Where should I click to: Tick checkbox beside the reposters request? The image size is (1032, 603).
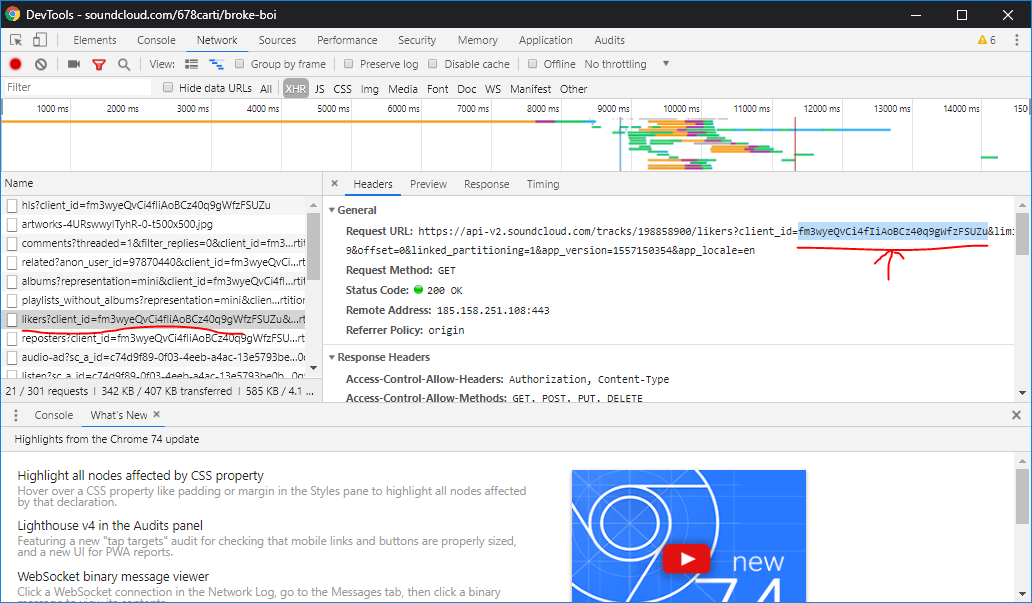pyautogui.click(x=12, y=339)
